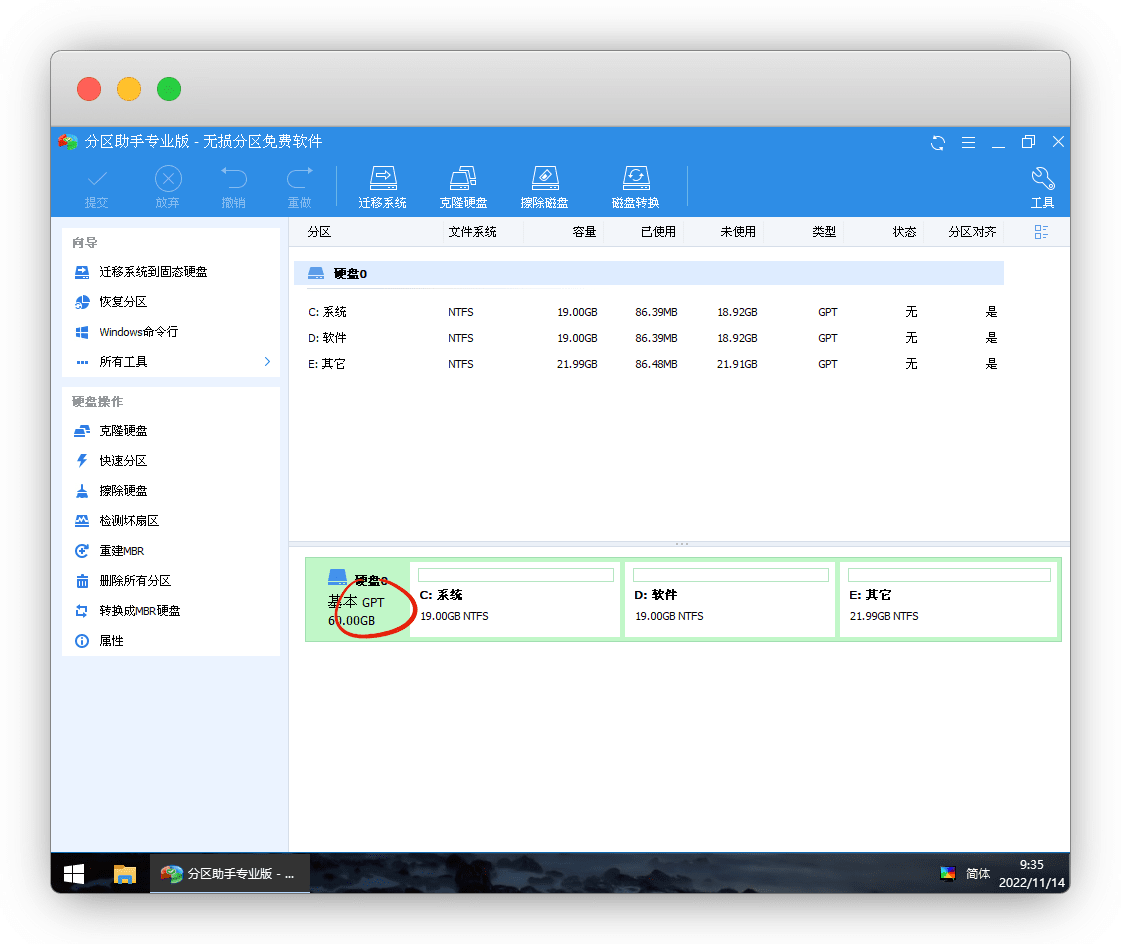Screen dimensions: 1121x944
Task: Open the 克隆硬盘 toolbar tool
Action: point(463,186)
